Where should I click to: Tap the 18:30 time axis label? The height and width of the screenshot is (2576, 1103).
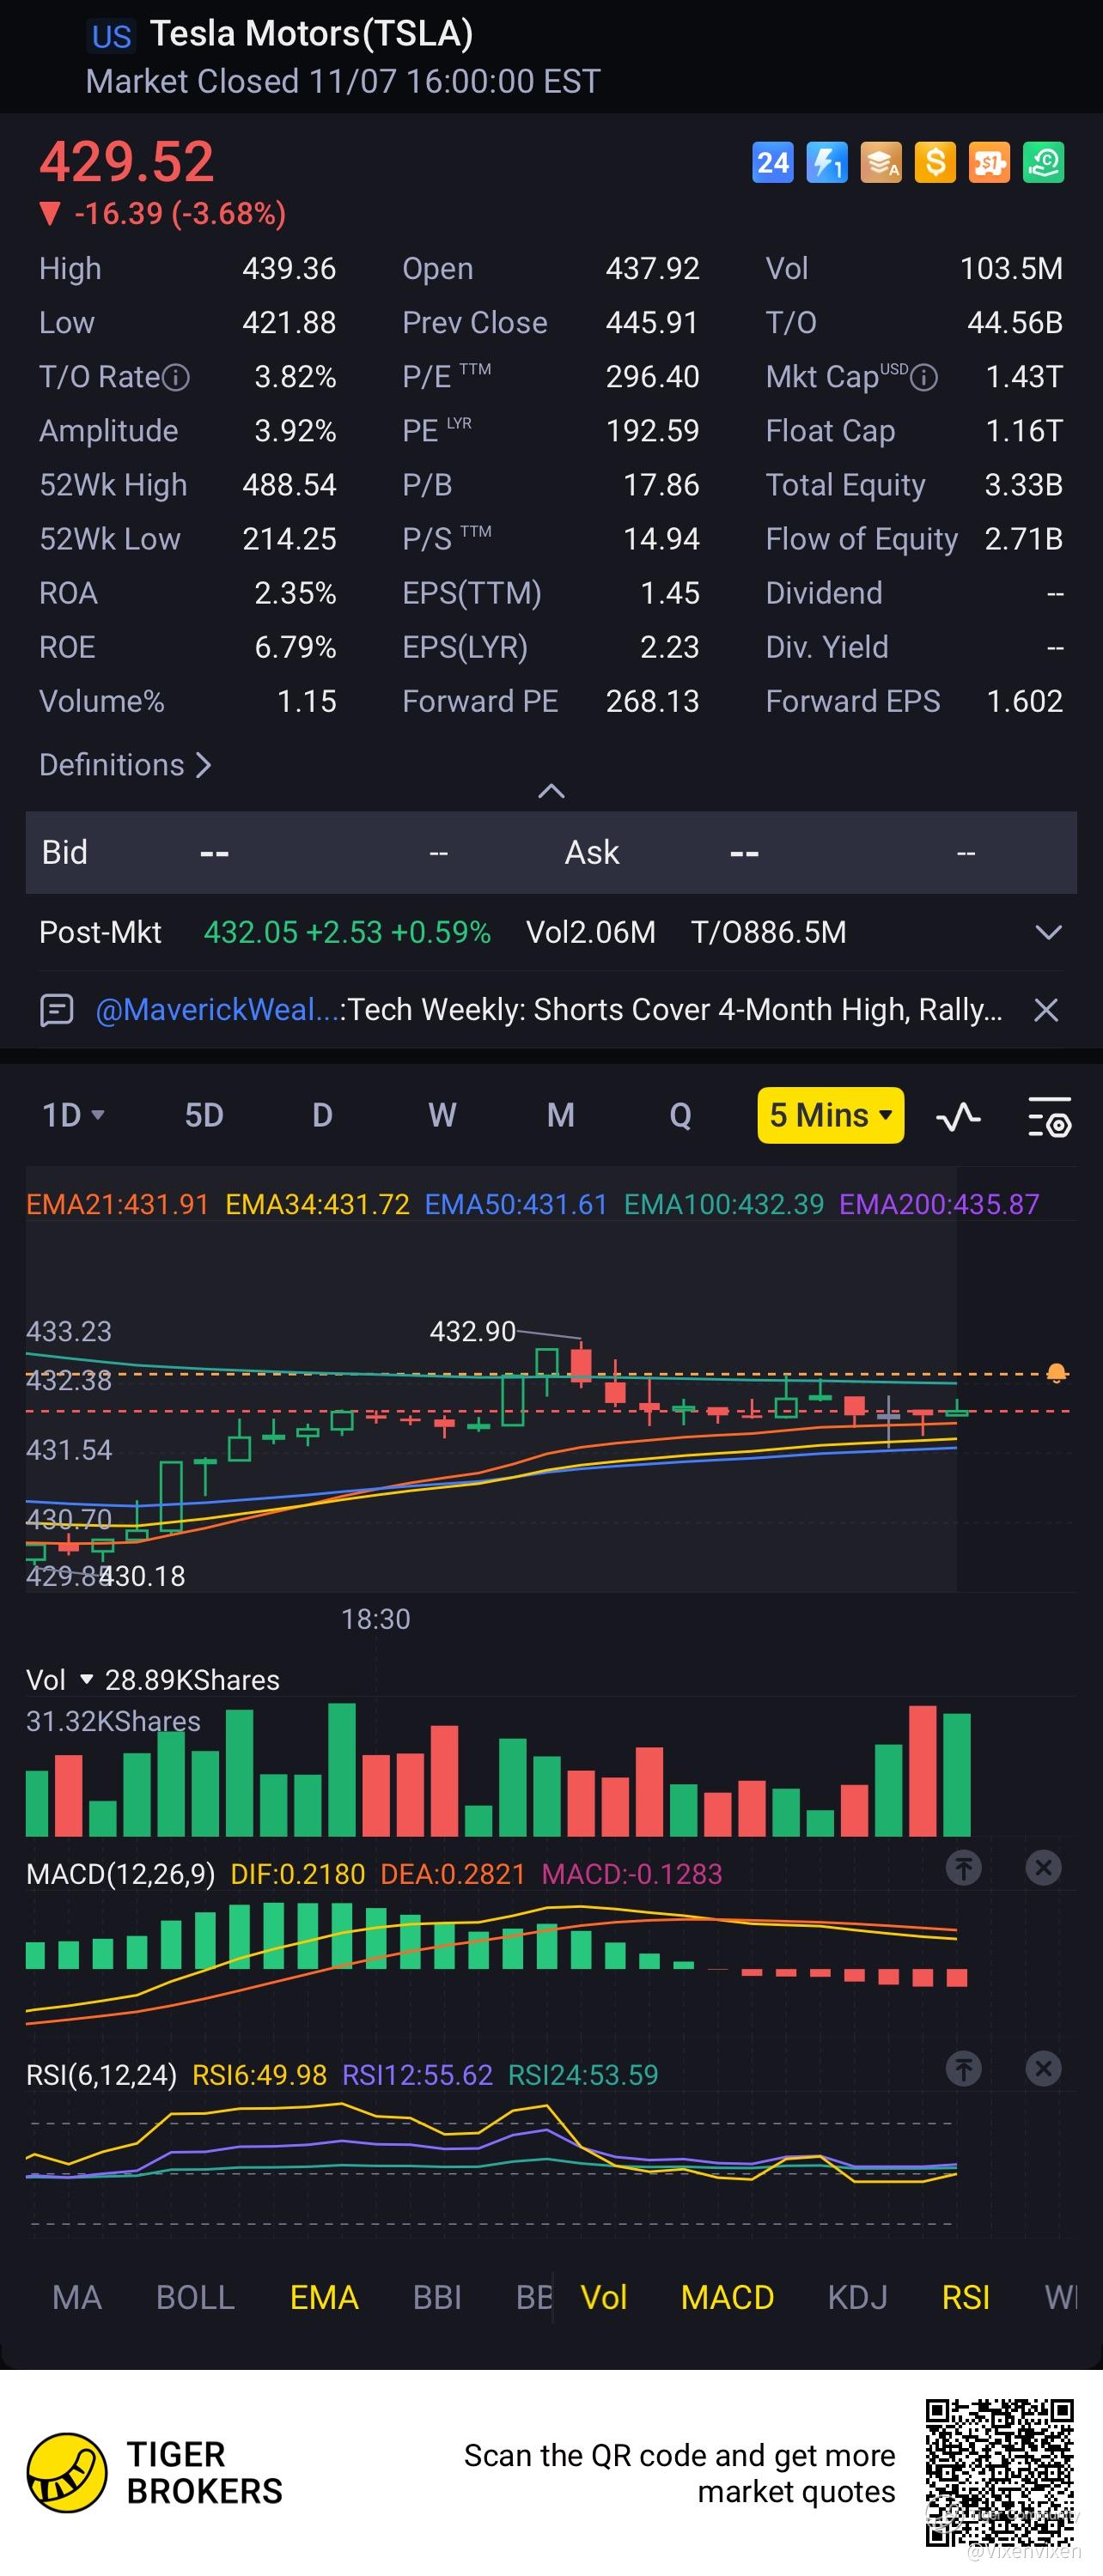[376, 1619]
